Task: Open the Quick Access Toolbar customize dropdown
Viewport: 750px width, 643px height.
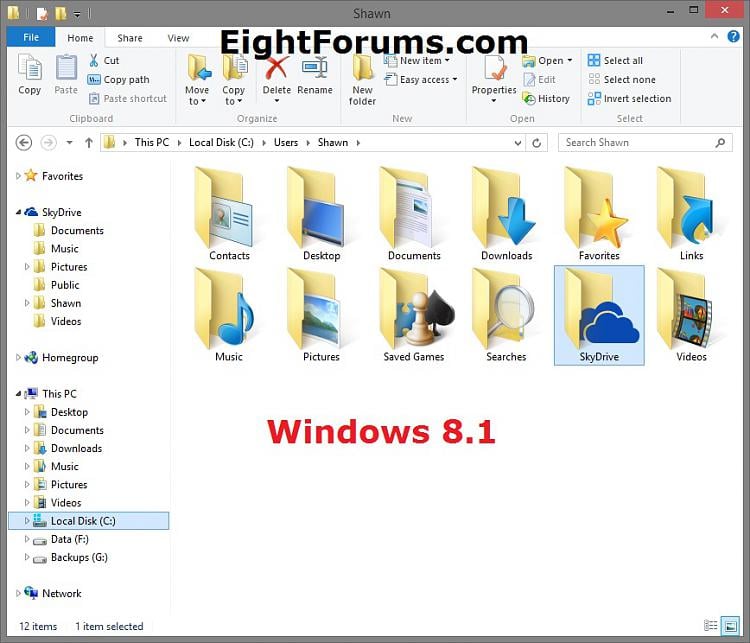Action: pyautogui.click(x=77, y=14)
